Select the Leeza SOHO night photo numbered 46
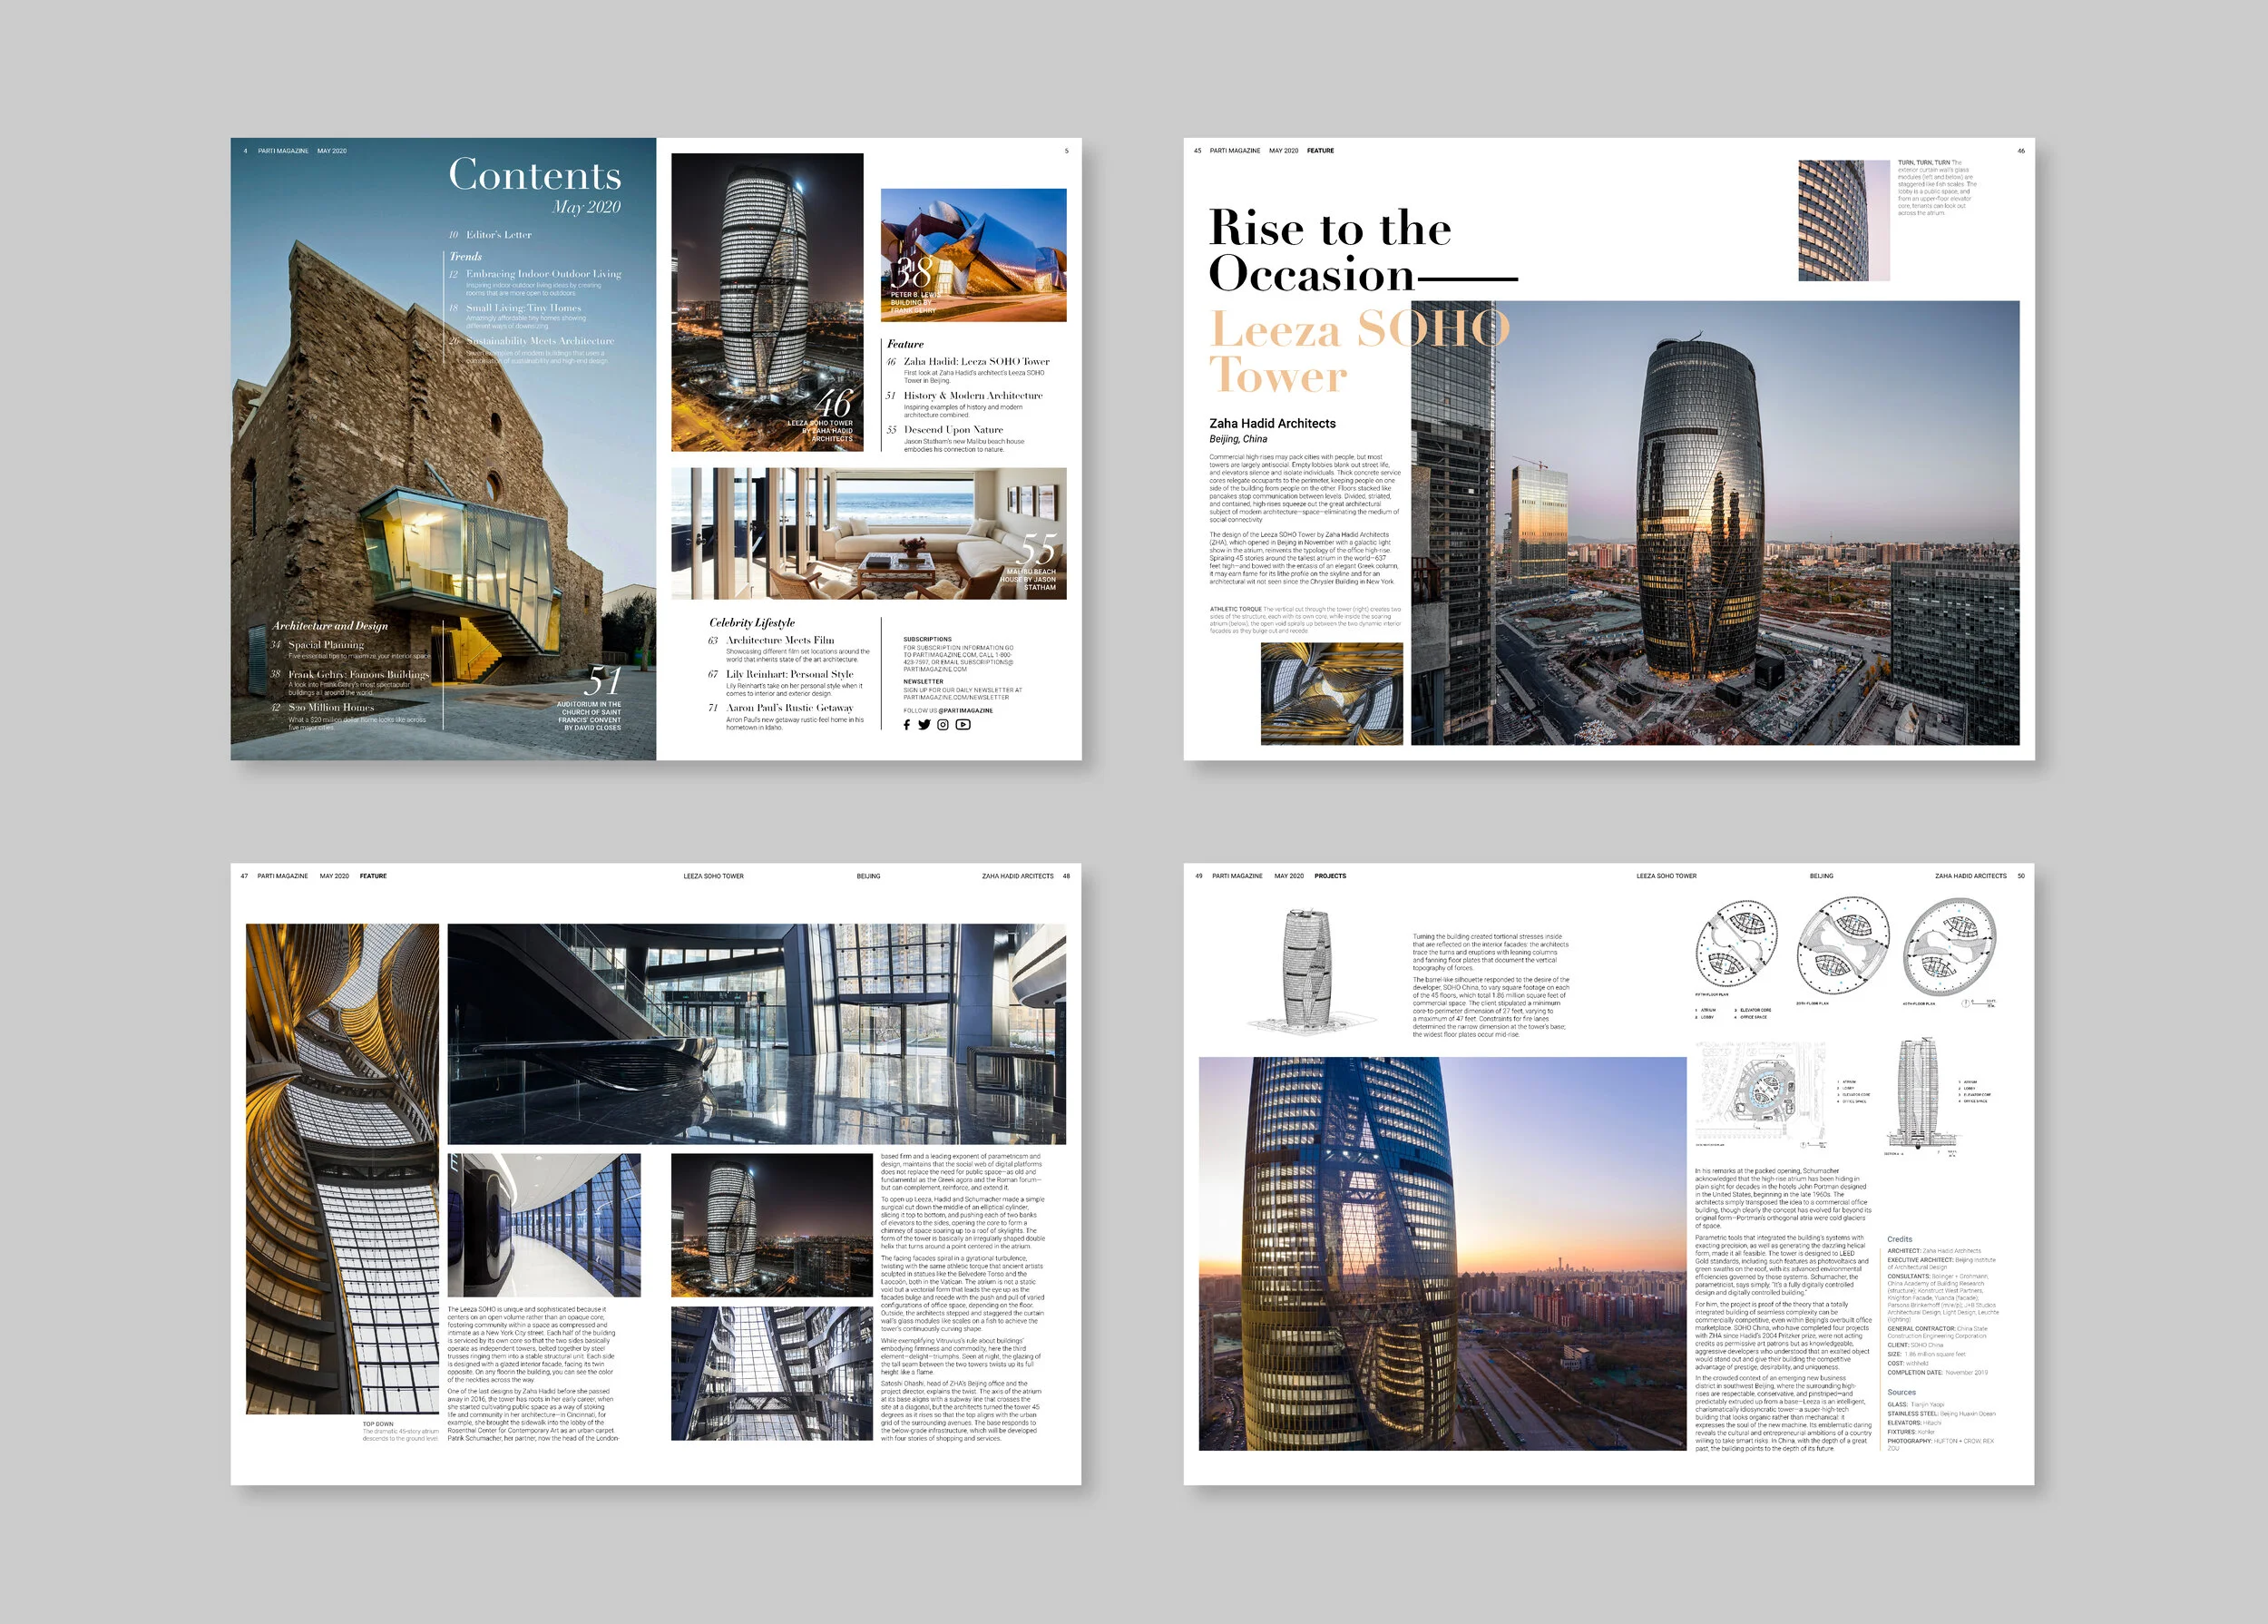Viewport: 2268px width, 1624px height. (767, 302)
